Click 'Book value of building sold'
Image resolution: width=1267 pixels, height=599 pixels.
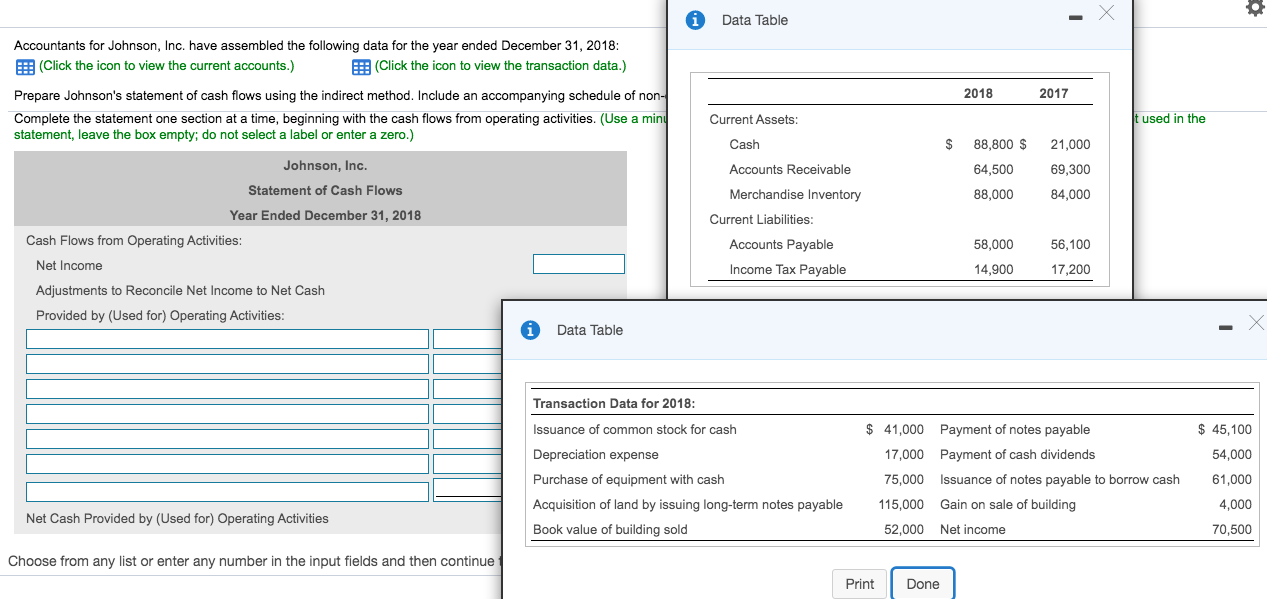click(x=610, y=530)
